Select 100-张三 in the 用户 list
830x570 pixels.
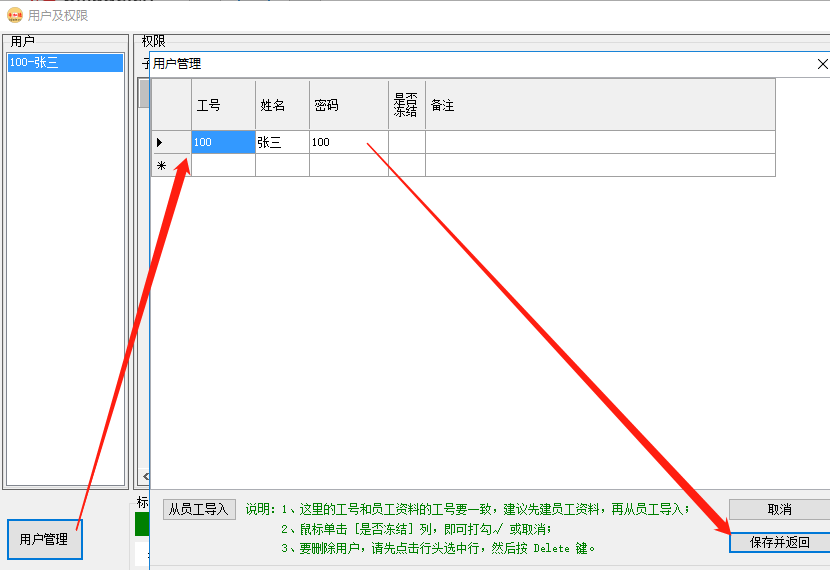[x=65, y=63]
